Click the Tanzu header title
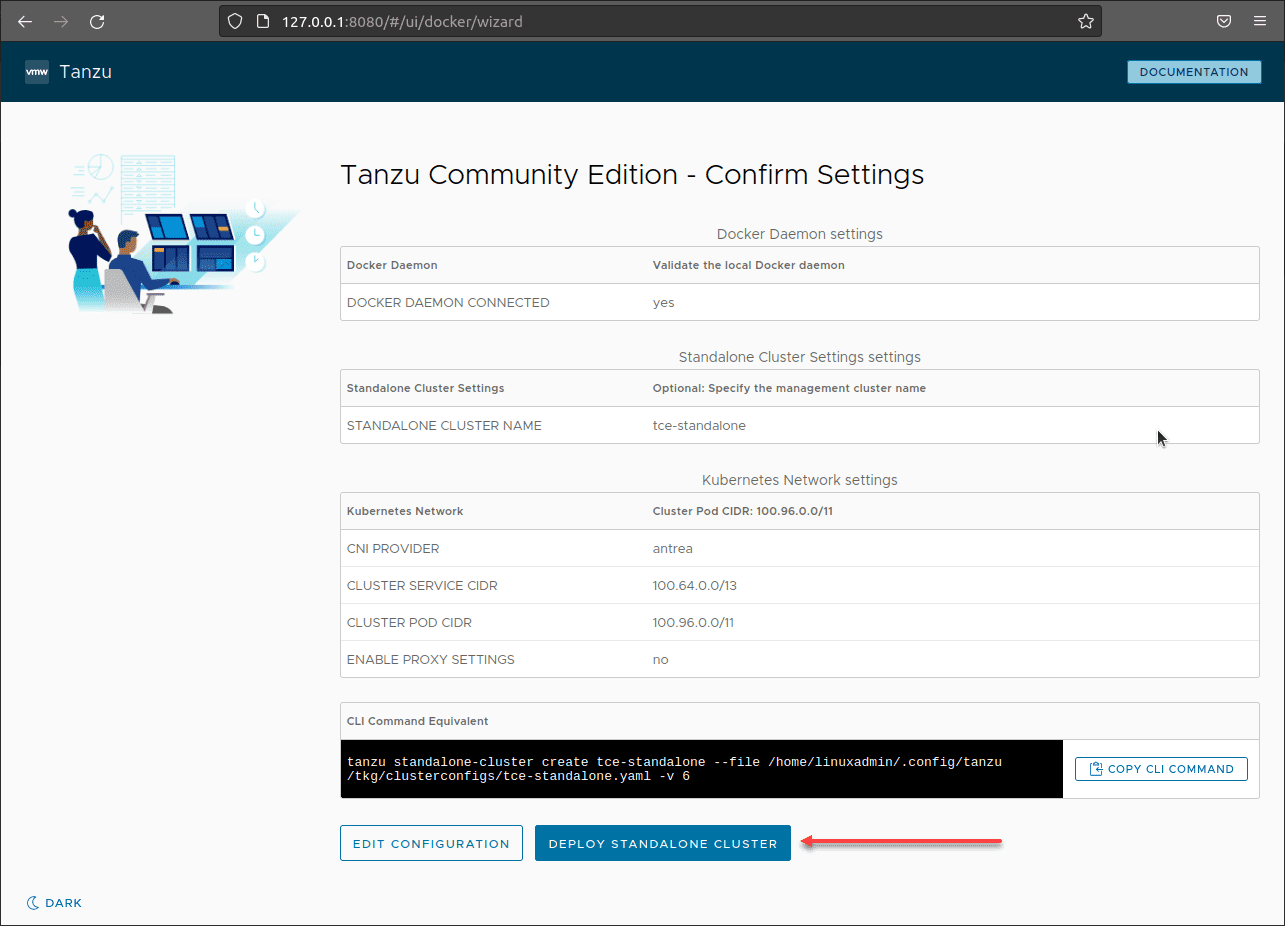Screen dimensions: 1285x926 [86, 72]
